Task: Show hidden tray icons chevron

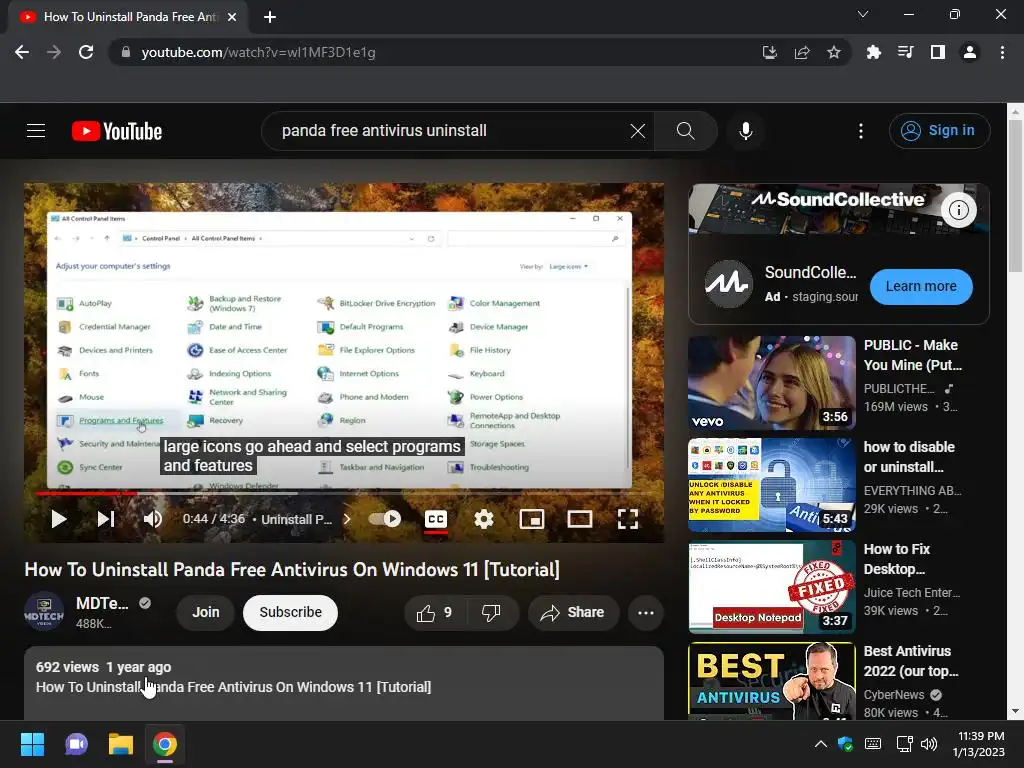Action: (821, 744)
